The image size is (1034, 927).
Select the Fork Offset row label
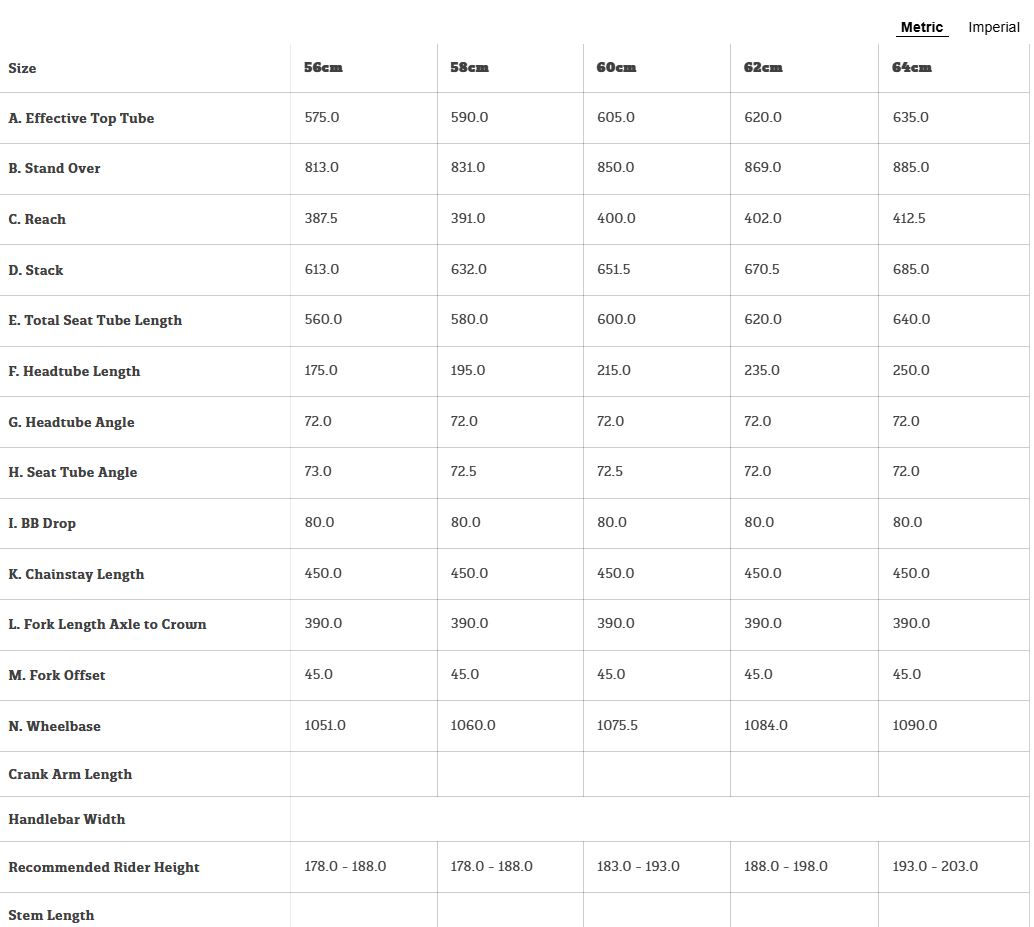click(57, 675)
